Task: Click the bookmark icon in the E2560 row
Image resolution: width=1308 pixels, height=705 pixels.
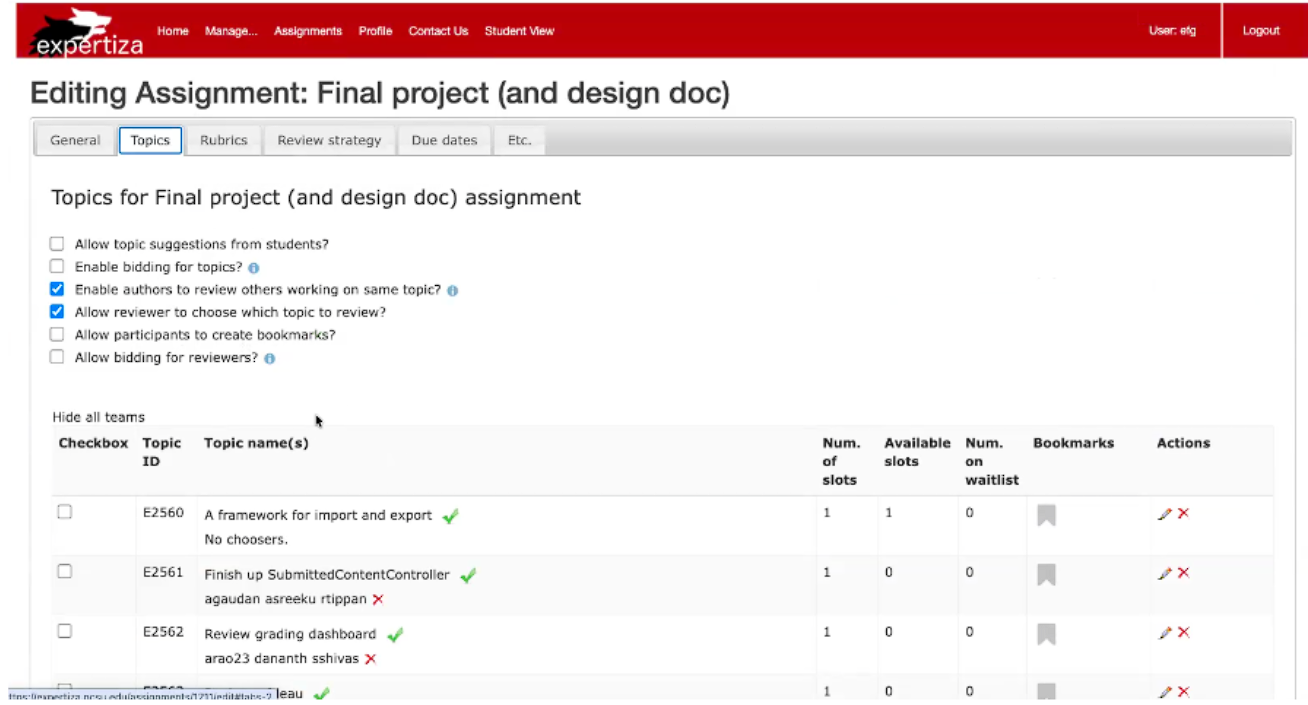Action: [x=1046, y=515]
